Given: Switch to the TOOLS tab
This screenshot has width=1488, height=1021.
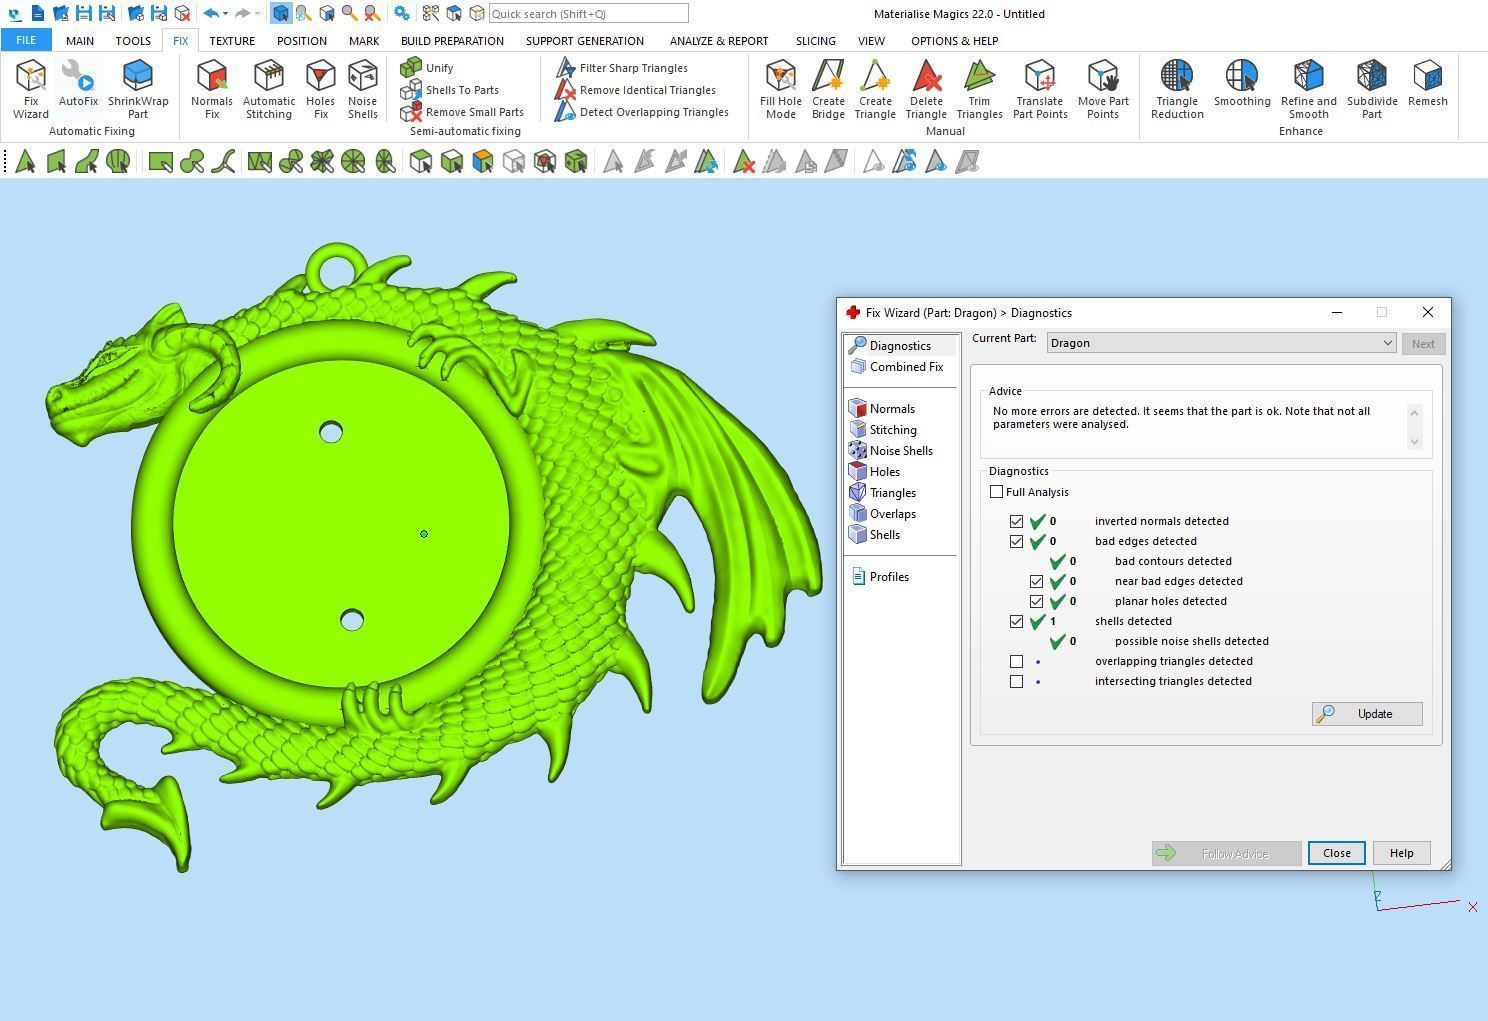Looking at the screenshot, I should pos(133,41).
